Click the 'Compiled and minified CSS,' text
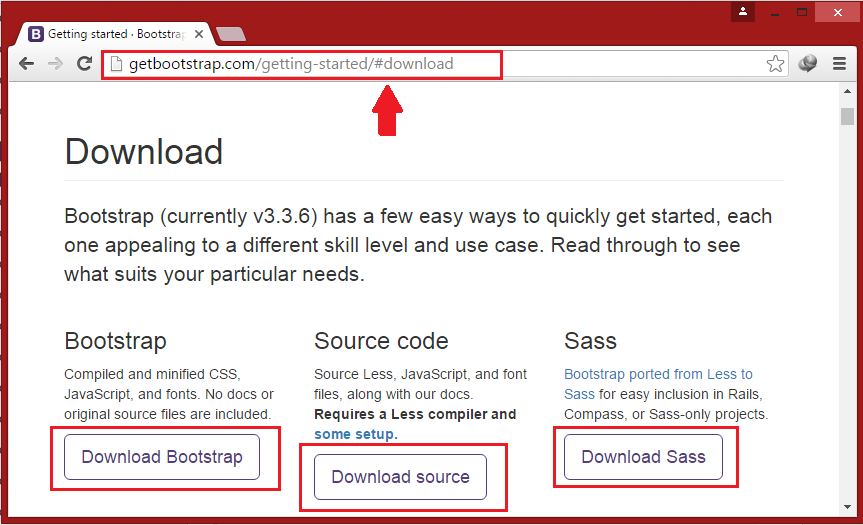This screenshot has height=525, width=863. click(152, 374)
